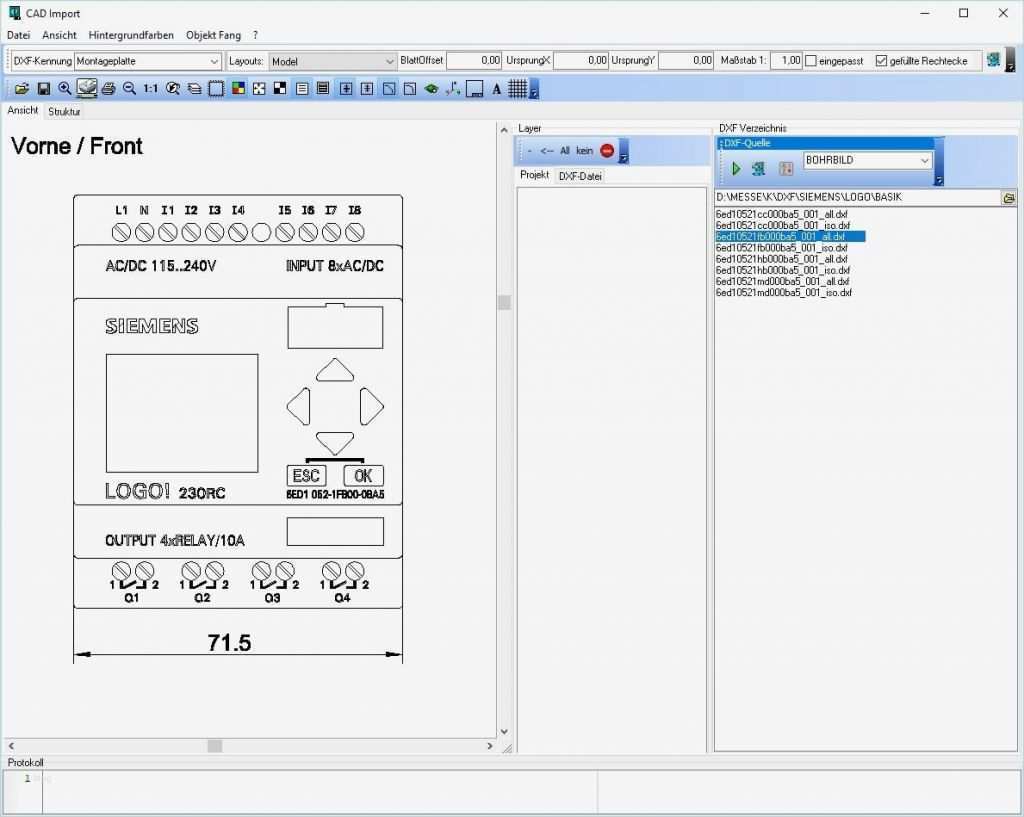Open the Objekt Fang menu
Viewport: 1024px width, 817px height.
click(214, 35)
